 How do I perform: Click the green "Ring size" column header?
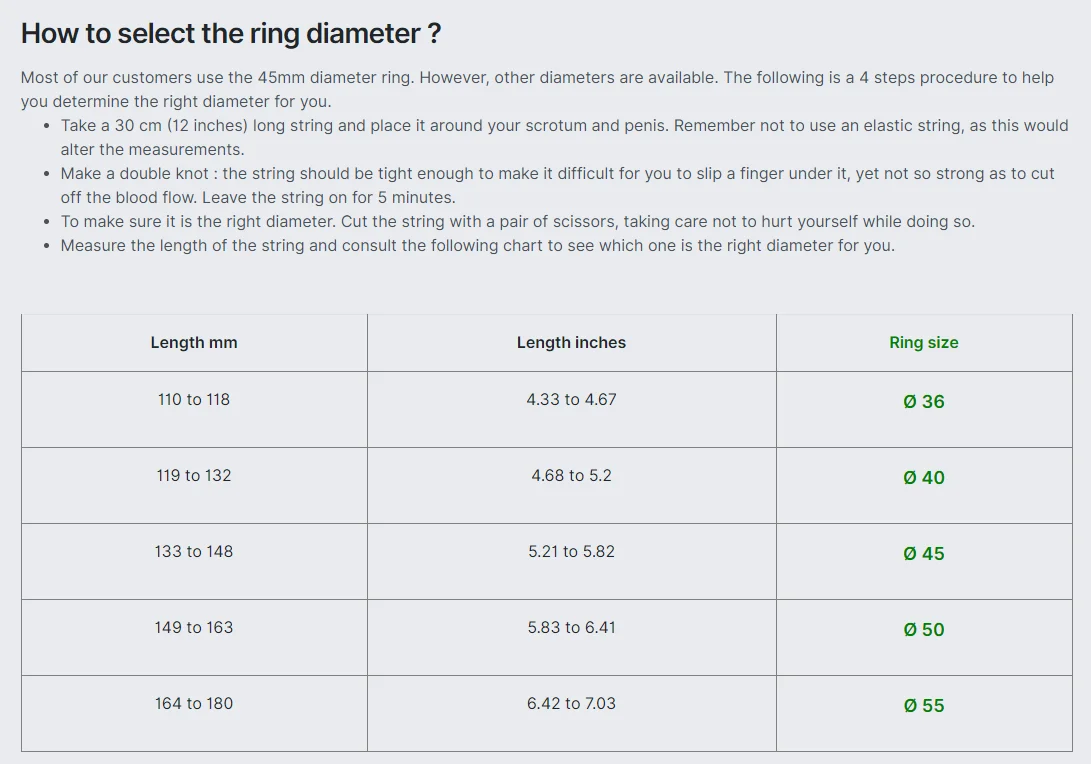click(923, 342)
